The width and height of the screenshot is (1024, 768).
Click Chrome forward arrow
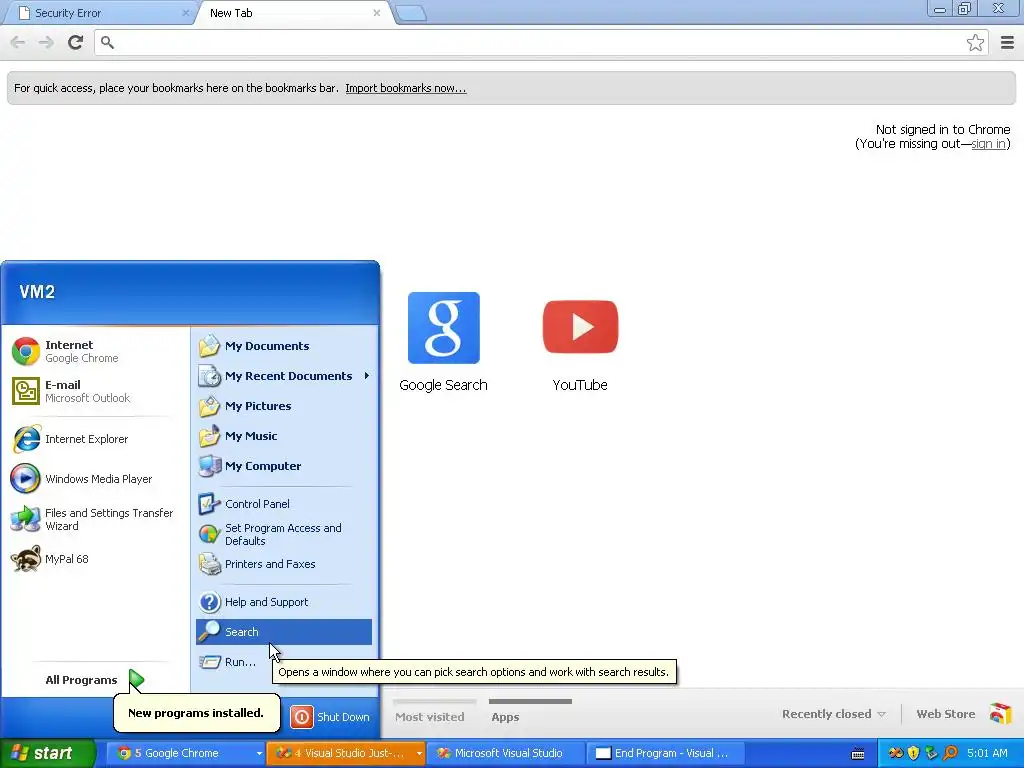[46, 42]
